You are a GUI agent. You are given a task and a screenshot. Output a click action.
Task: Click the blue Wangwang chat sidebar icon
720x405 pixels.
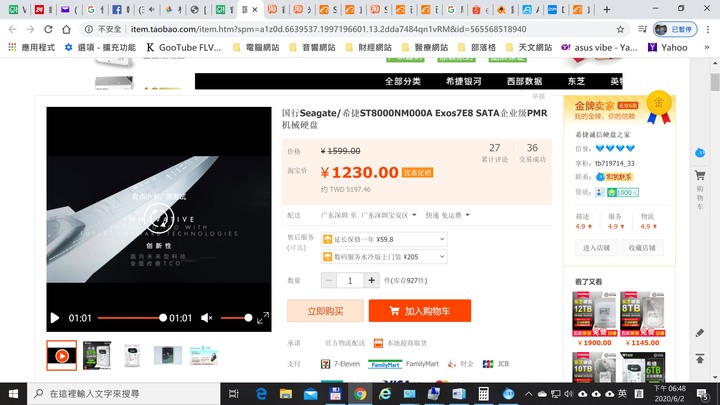point(700,152)
